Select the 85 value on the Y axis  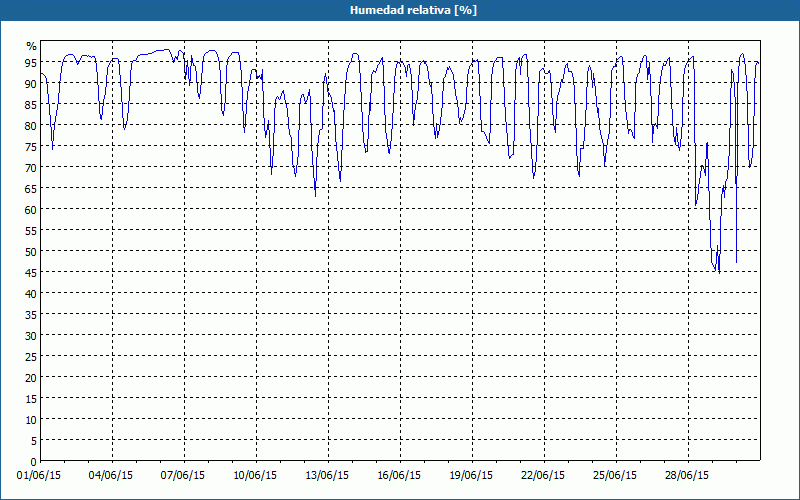click(31, 104)
